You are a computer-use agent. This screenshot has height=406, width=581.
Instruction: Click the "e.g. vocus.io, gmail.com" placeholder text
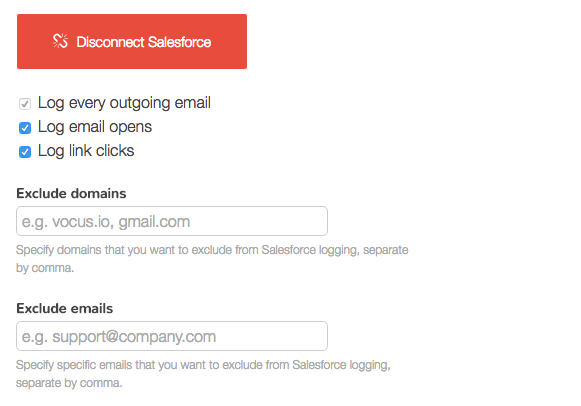106,222
